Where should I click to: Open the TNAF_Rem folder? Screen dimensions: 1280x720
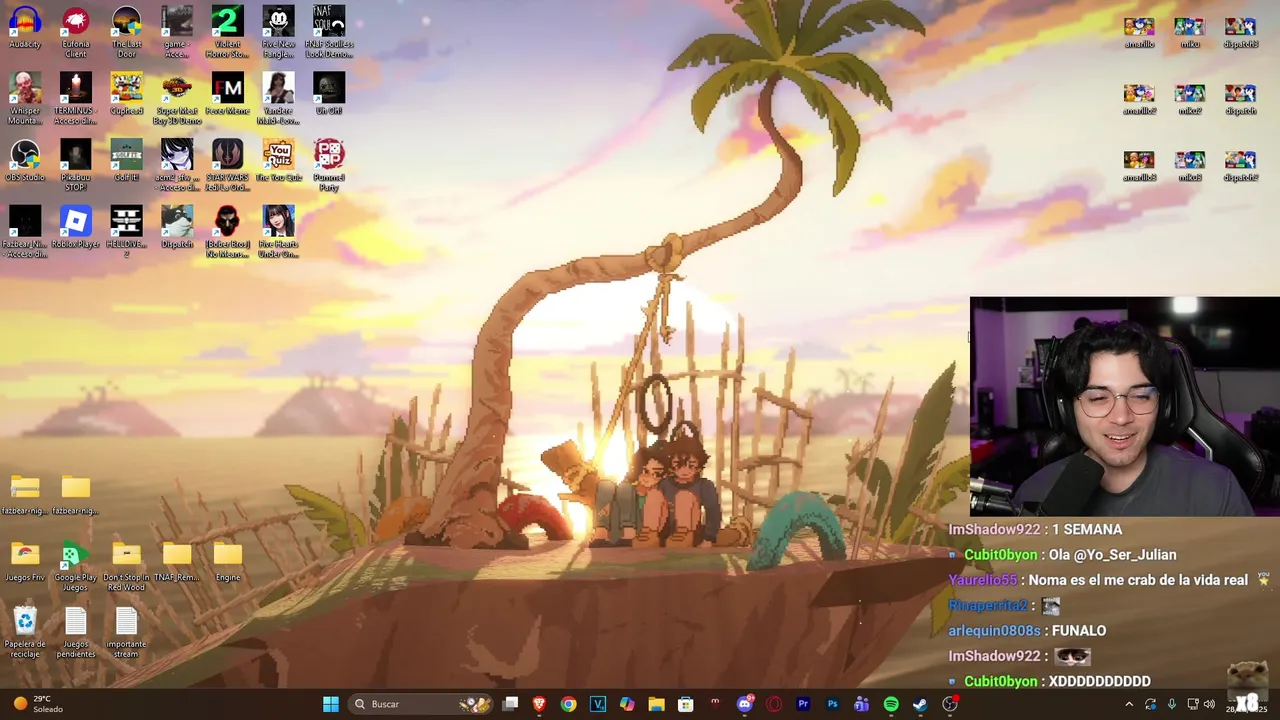177,562
